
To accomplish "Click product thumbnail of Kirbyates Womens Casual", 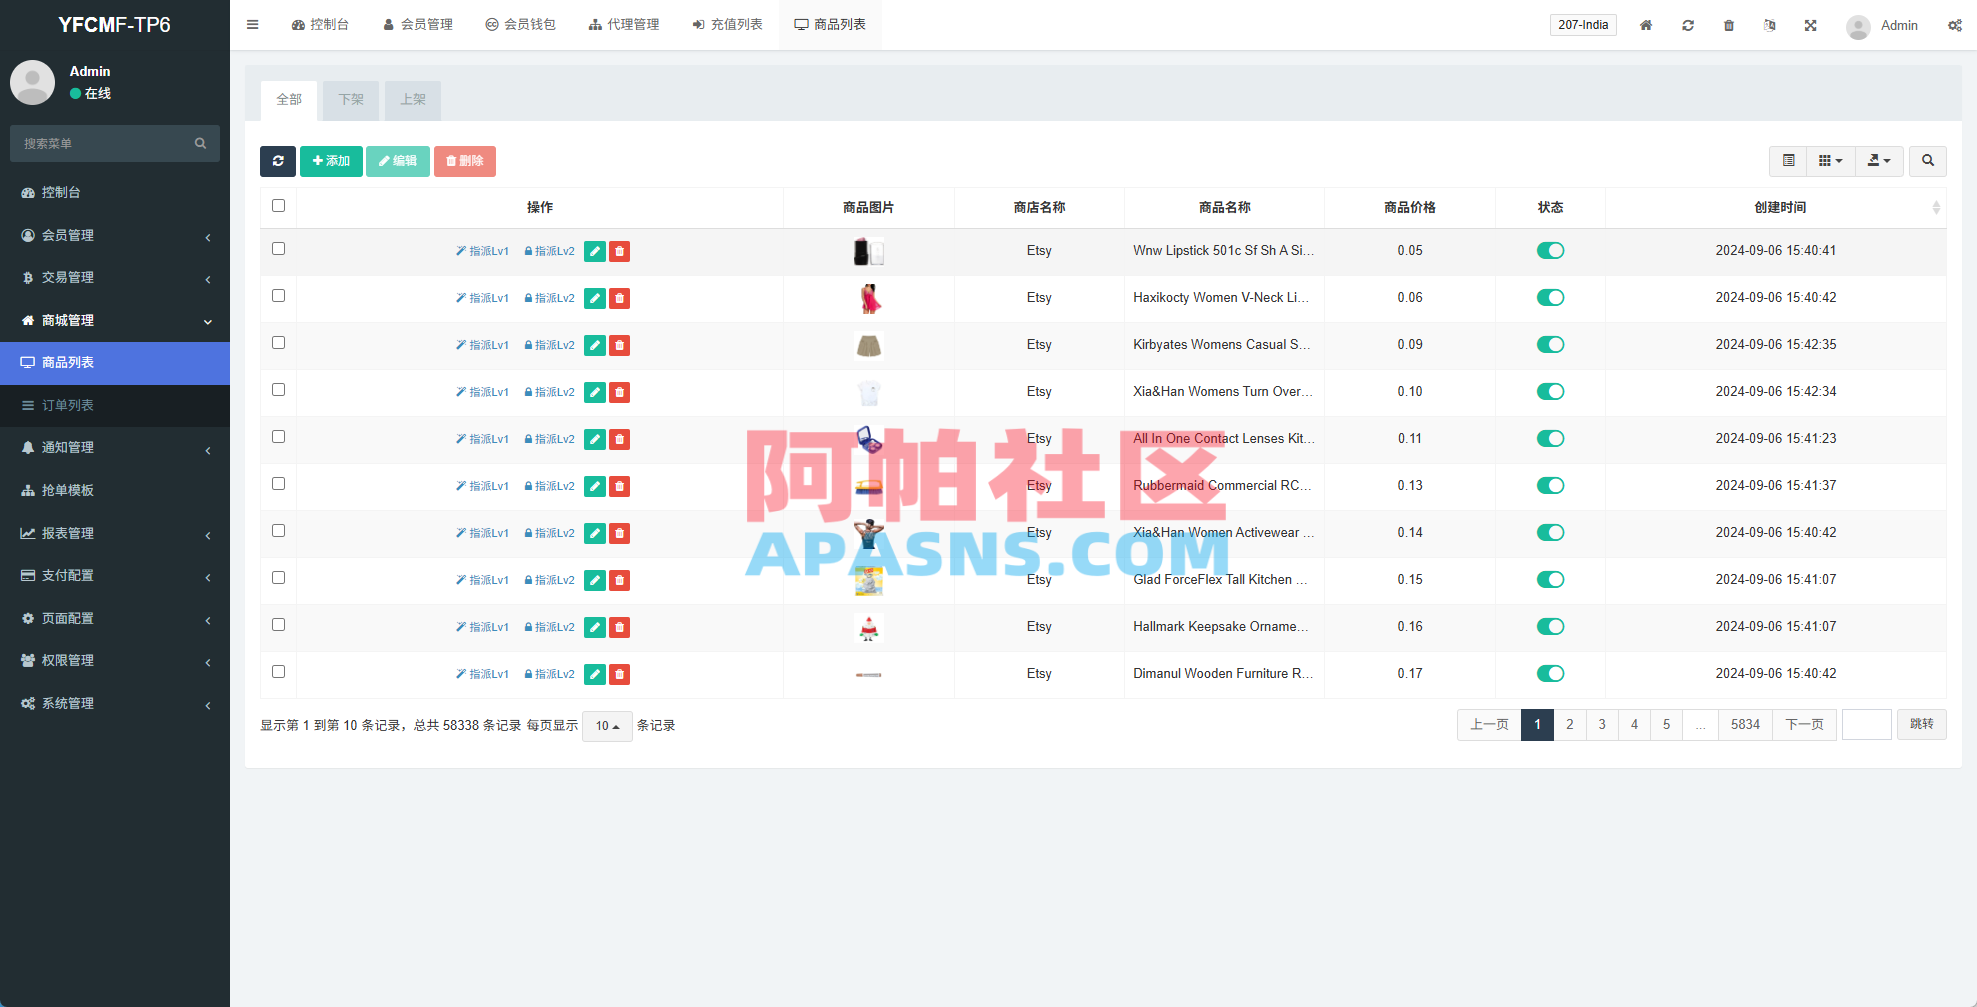I will pyautogui.click(x=869, y=345).
